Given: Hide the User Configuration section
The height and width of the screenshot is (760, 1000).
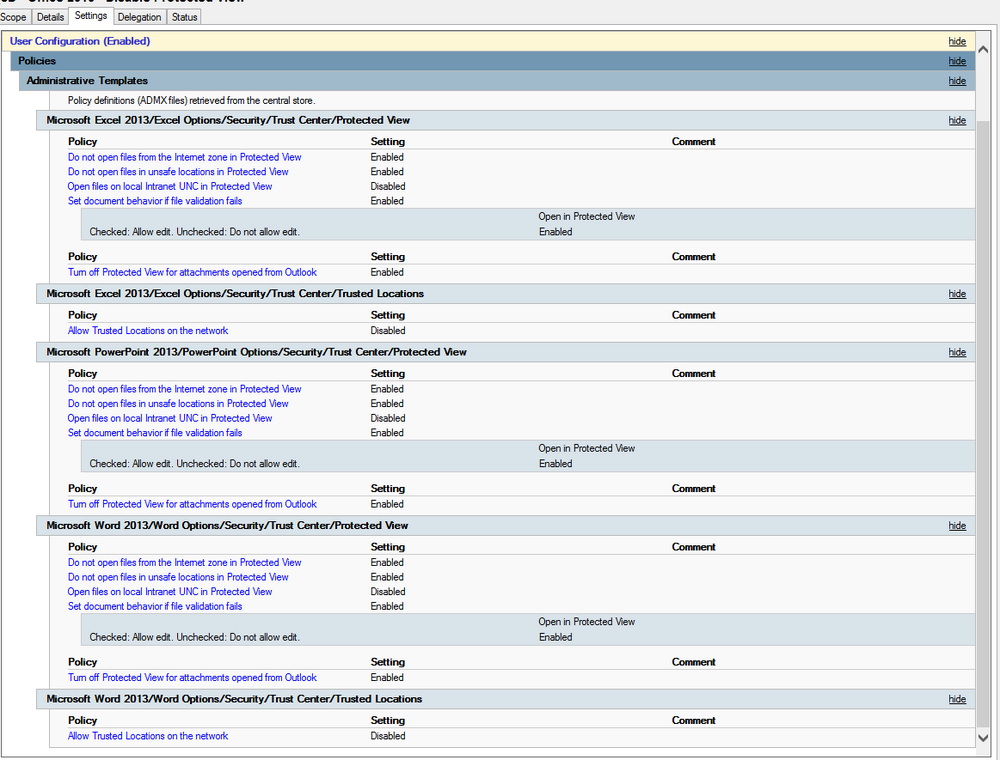Looking at the screenshot, I should pos(957,41).
